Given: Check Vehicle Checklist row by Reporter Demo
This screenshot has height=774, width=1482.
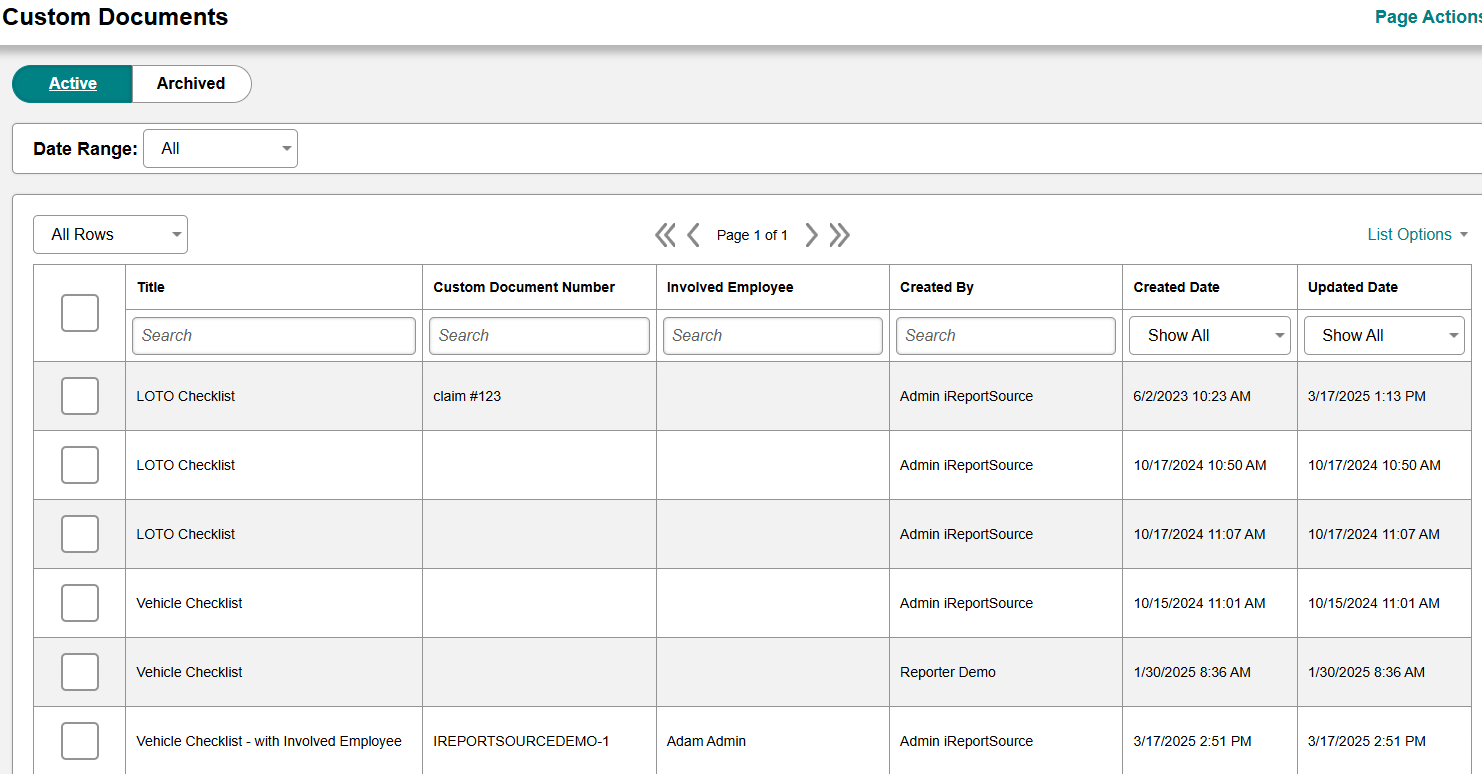Looking at the screenshot, I should [x=80, y=672].
